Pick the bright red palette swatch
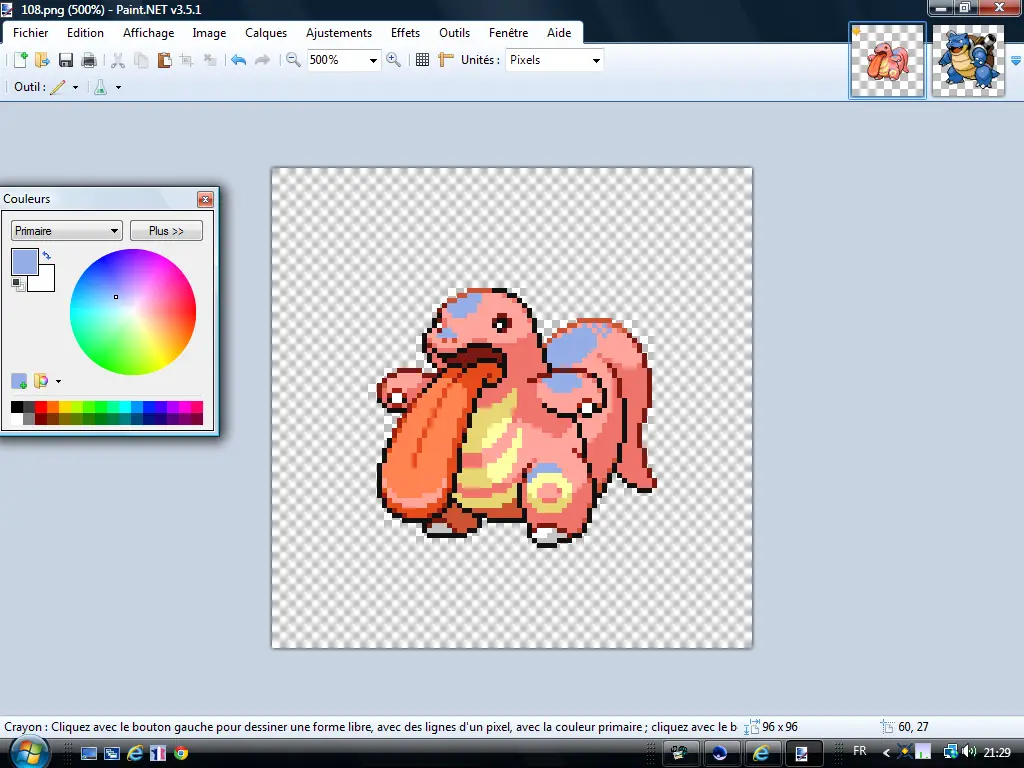The width and height of the screenshot is (1024, 768). pos(41,407)
